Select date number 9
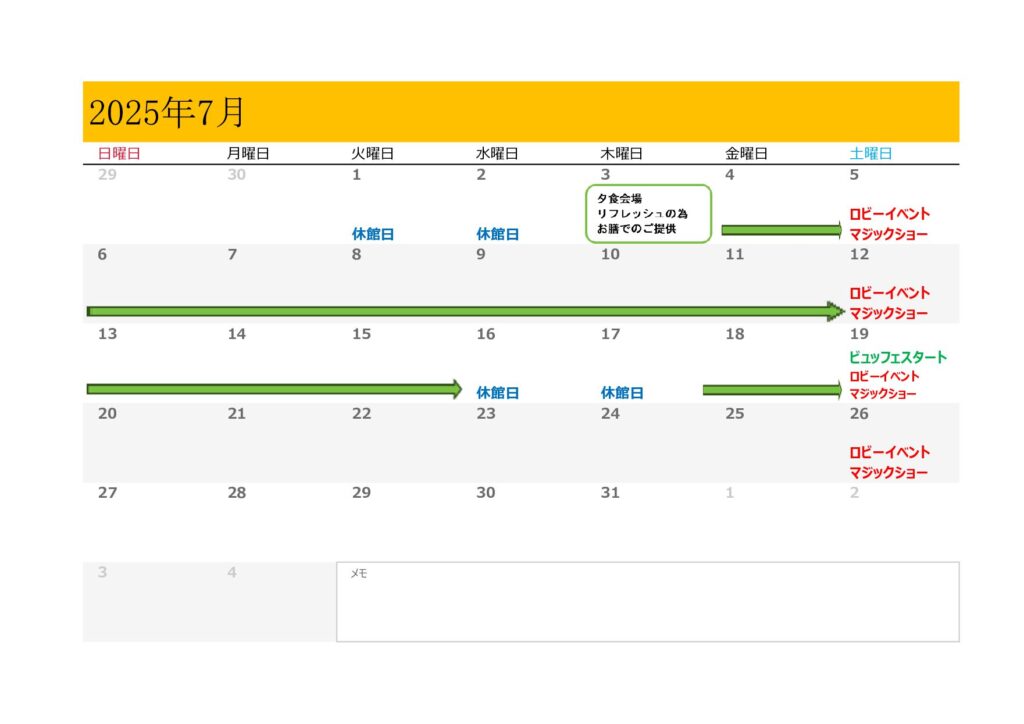This screenshot has height=724, width=1024. coord(481,254)
